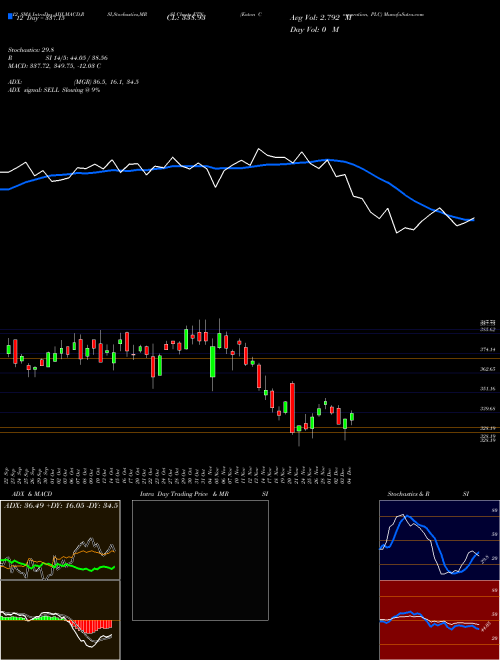
Task: Open the red RSI mini chart
Action: click(439, 620)
